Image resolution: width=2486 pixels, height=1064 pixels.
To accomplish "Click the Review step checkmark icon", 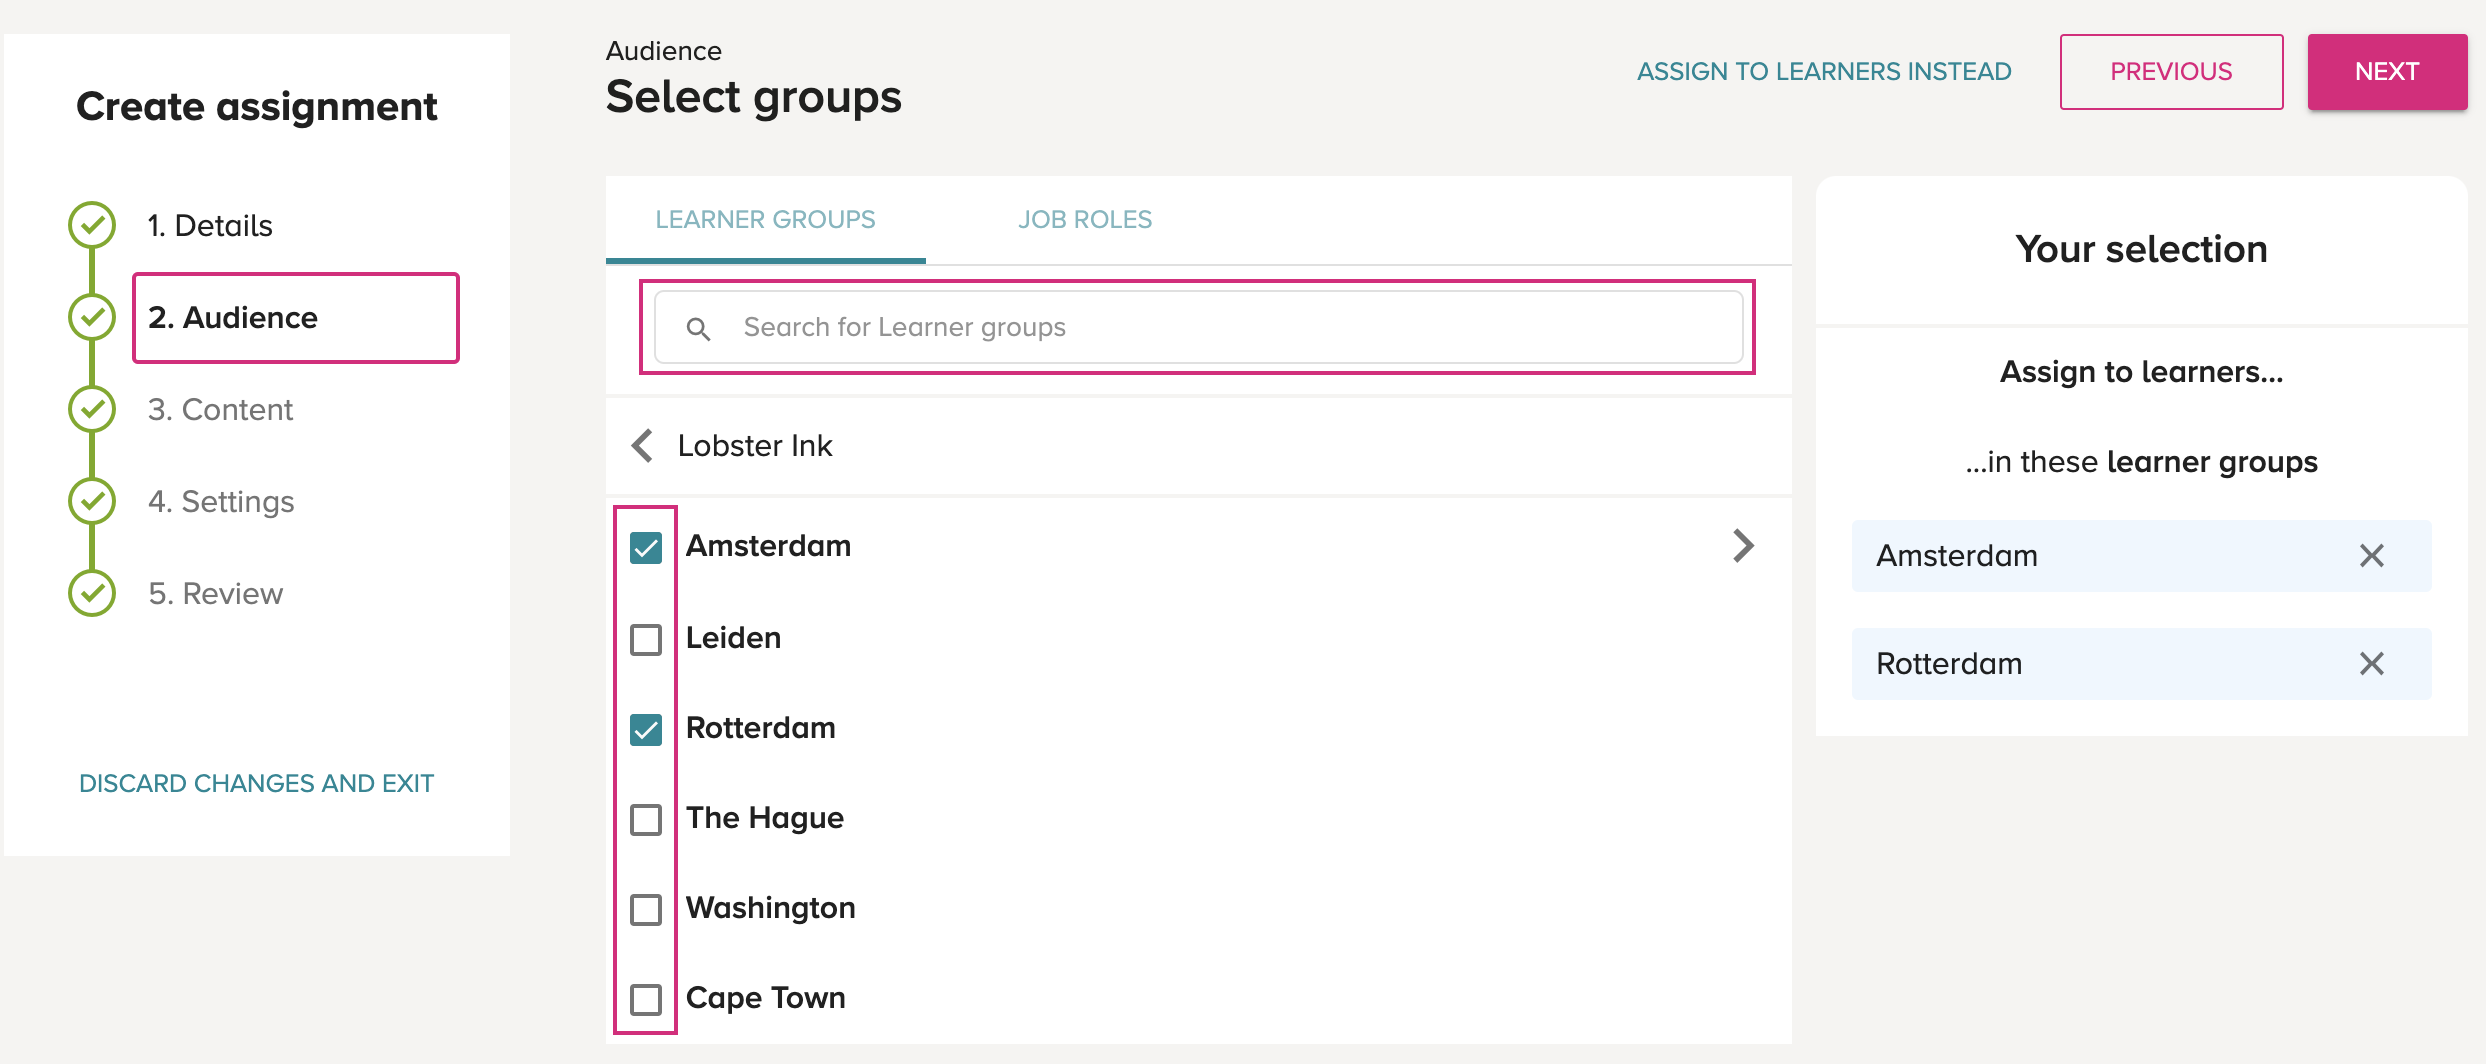I will pos(92,593).
